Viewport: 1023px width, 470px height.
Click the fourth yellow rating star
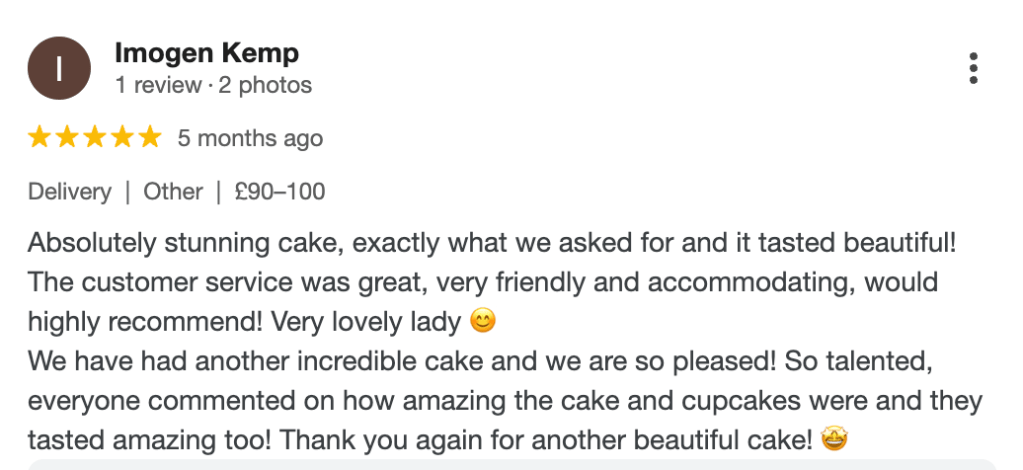(x=121, y=137)
